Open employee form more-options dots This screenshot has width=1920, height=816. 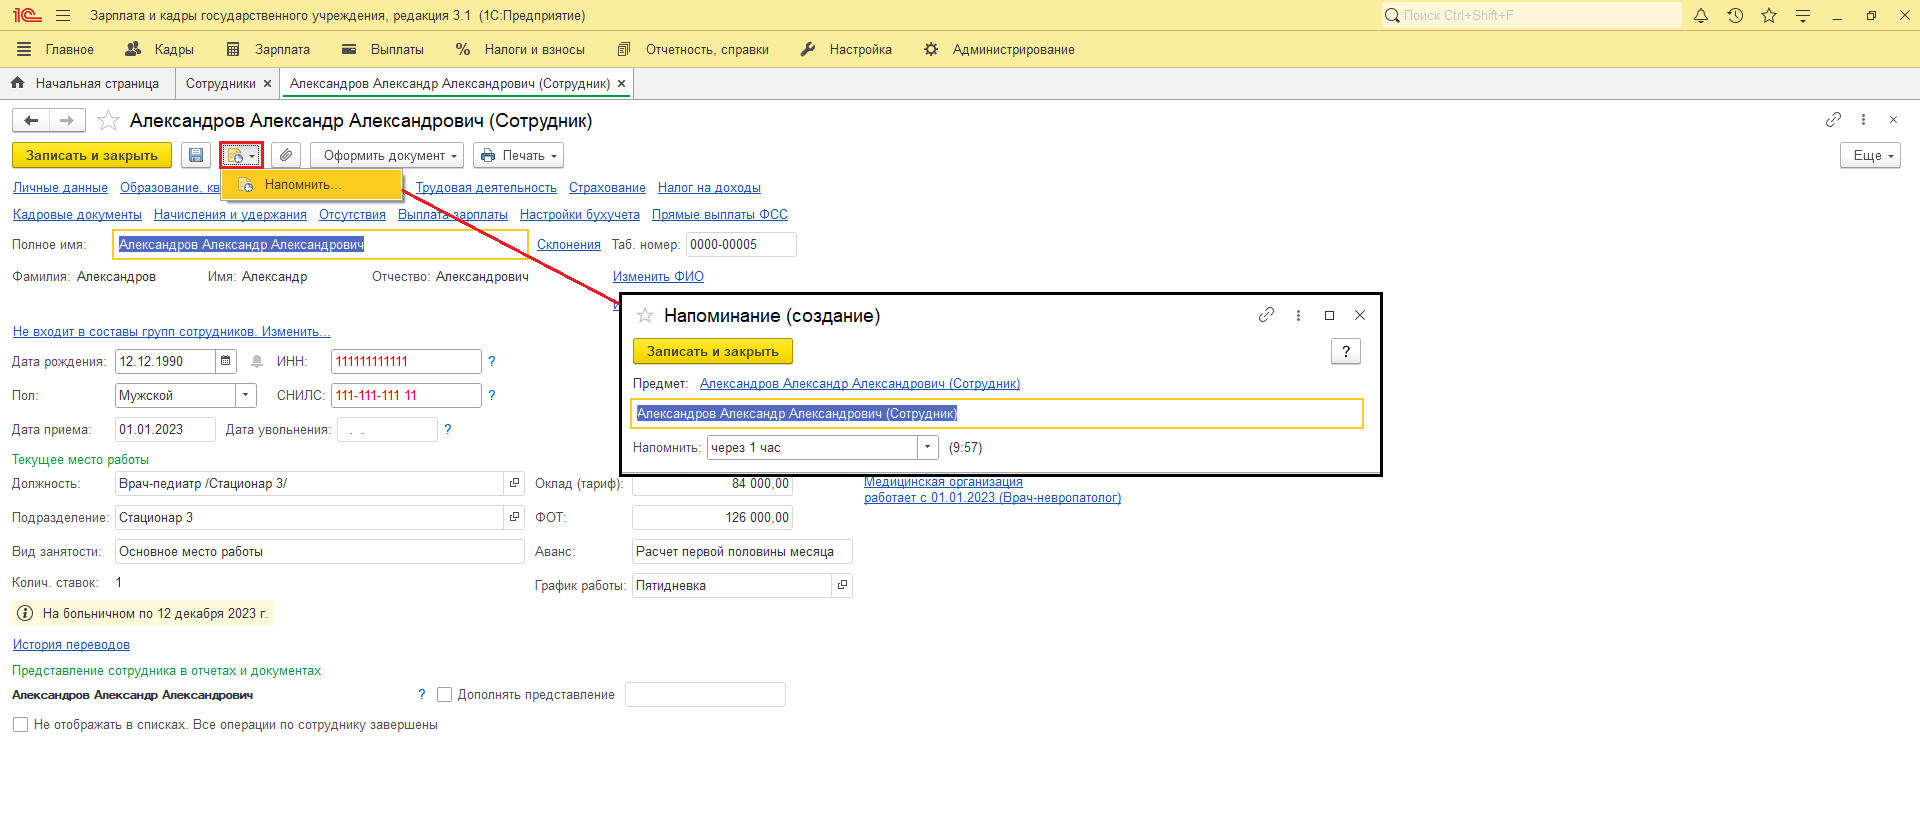tap(1863, 120)
